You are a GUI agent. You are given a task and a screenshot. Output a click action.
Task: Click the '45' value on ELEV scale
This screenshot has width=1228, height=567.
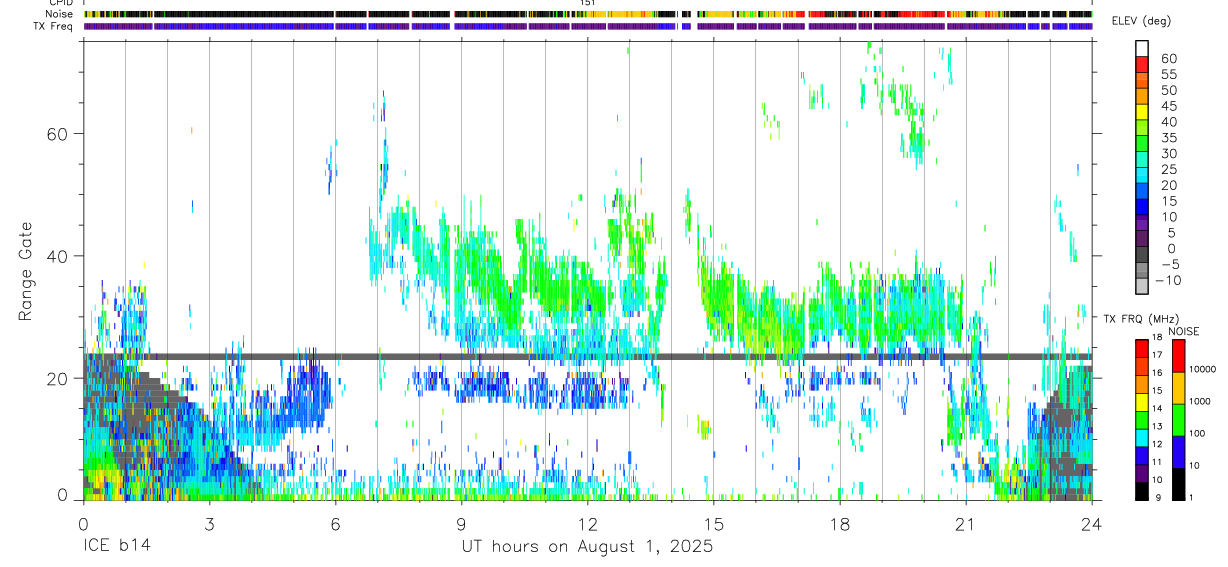pos(1168,106)
